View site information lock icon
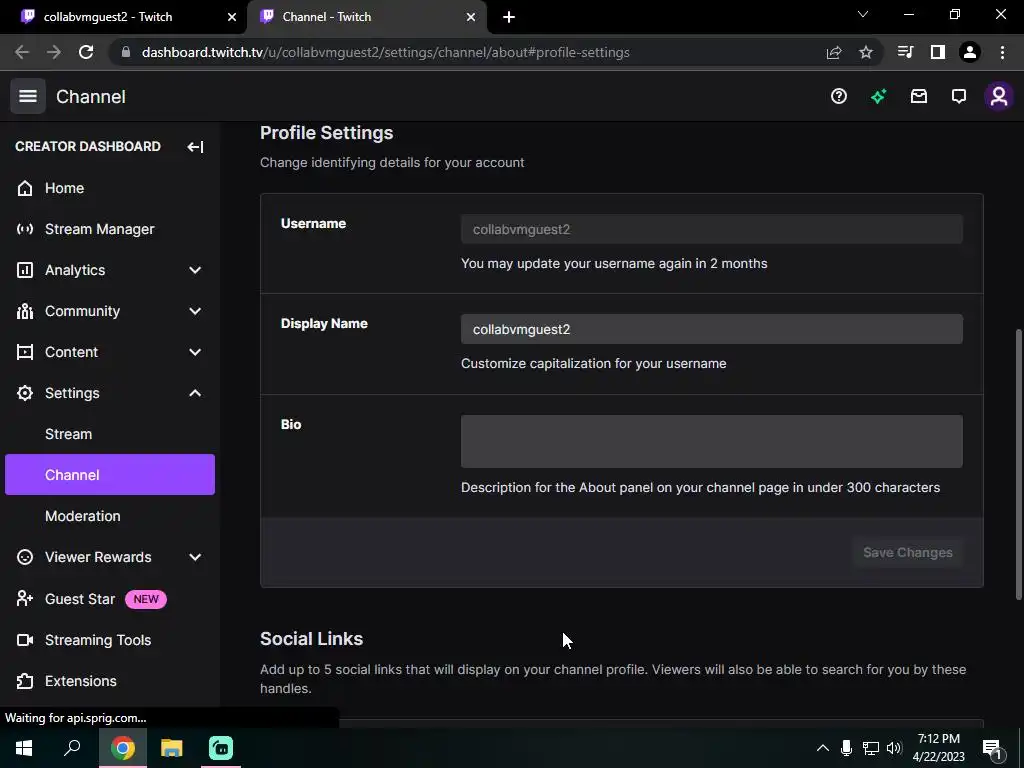Viewport: 1024px width, 768px height. (x=126, y=52)
